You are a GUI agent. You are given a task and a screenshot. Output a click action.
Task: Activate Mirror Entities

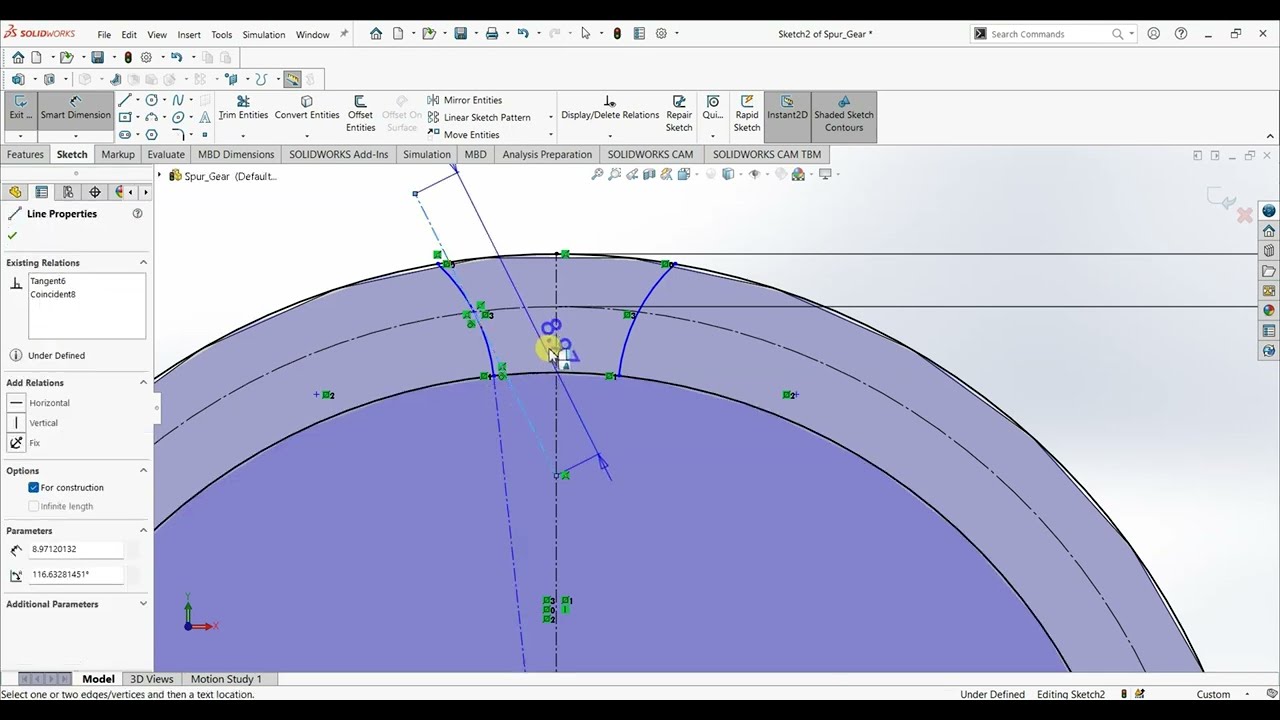click(464, 100)
